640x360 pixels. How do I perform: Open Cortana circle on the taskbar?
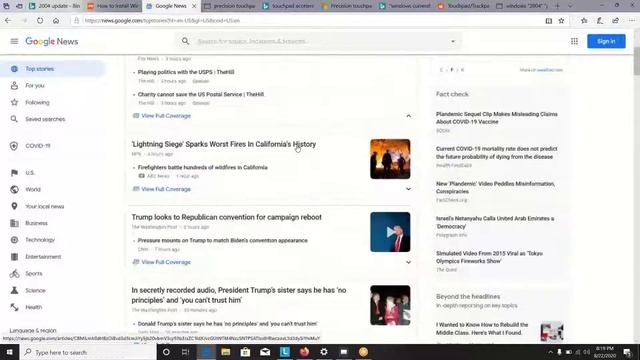(166, 352)
